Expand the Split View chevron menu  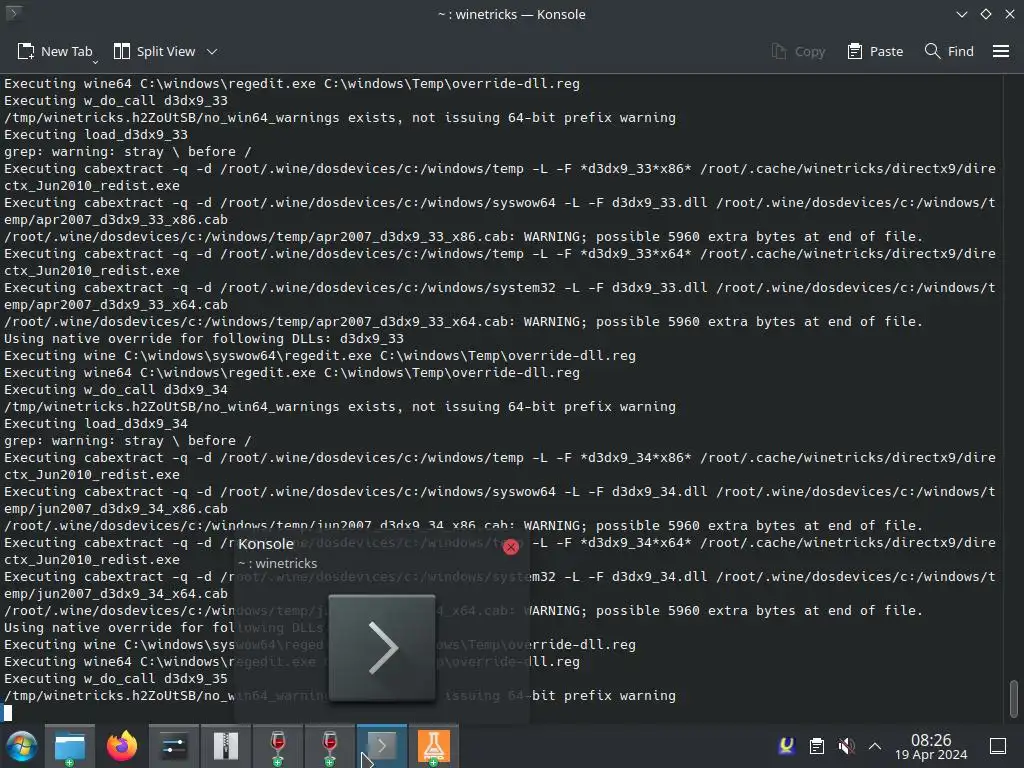212,52
